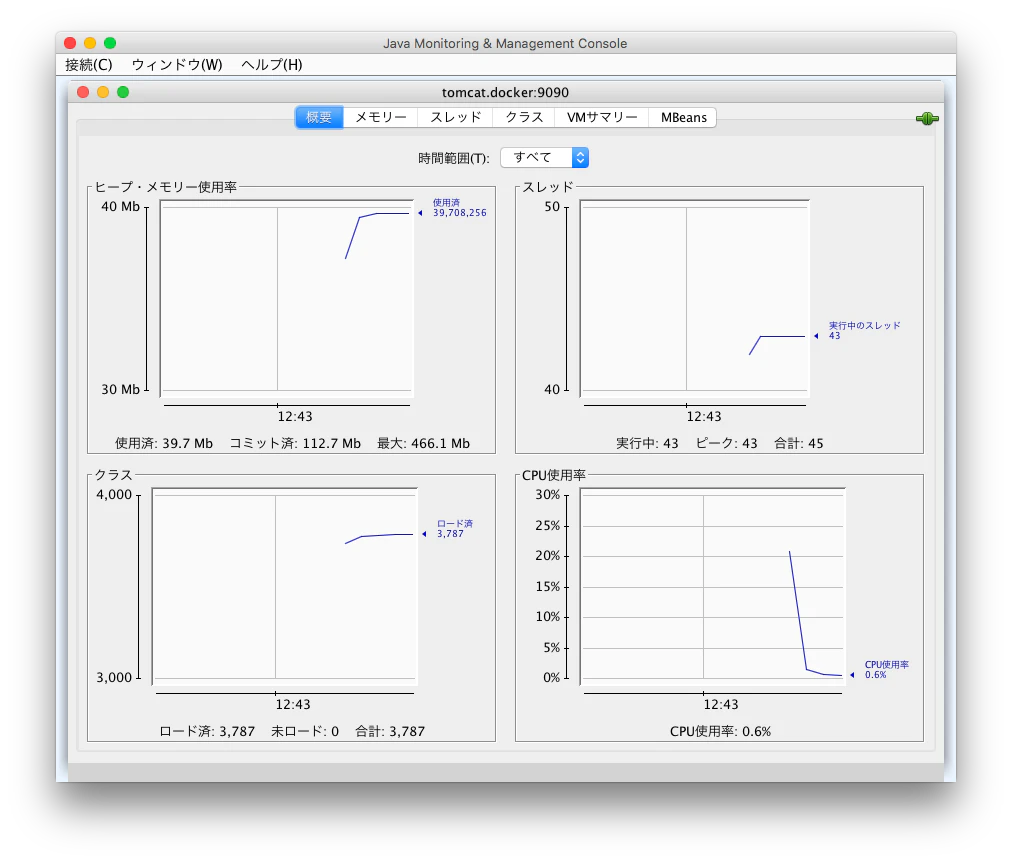This screenshot has height=862, width=1012.
Task: Click the 使用済 39,708,256 chart label
Action: 459,208
